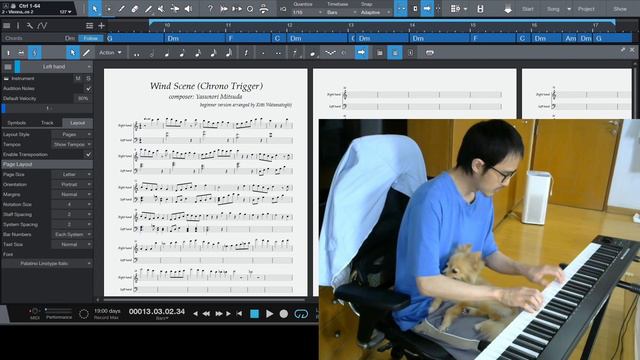Image resolution: width=640 pixels, height=360 pixels.
Task: Click the white download arrow icon
Action: (x=508, y=9)
